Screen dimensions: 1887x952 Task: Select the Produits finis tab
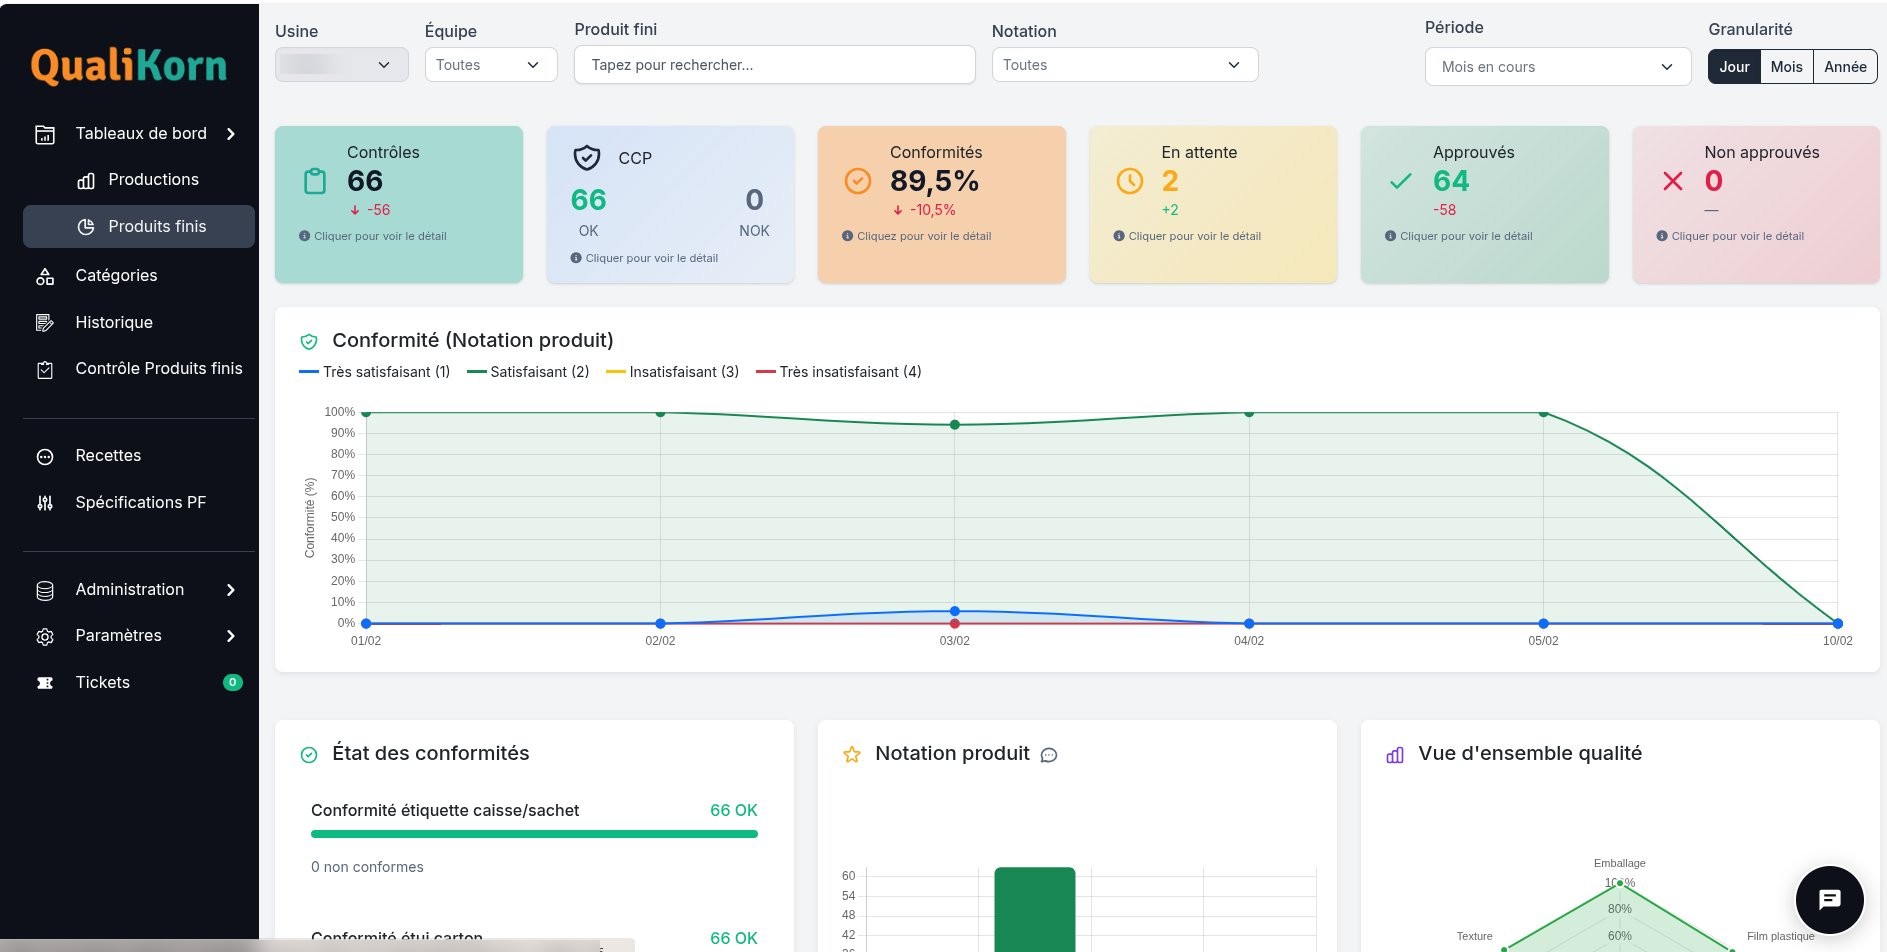pyautogui.click(x=157, y=226)
